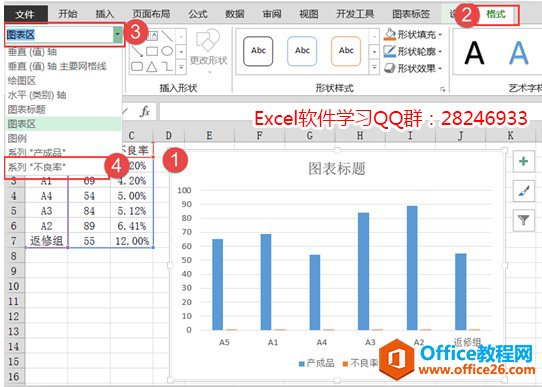This screenshot has height=387, width=542.
Task: Switch to the 开始 ribbon tab
Action: (68, 14)
